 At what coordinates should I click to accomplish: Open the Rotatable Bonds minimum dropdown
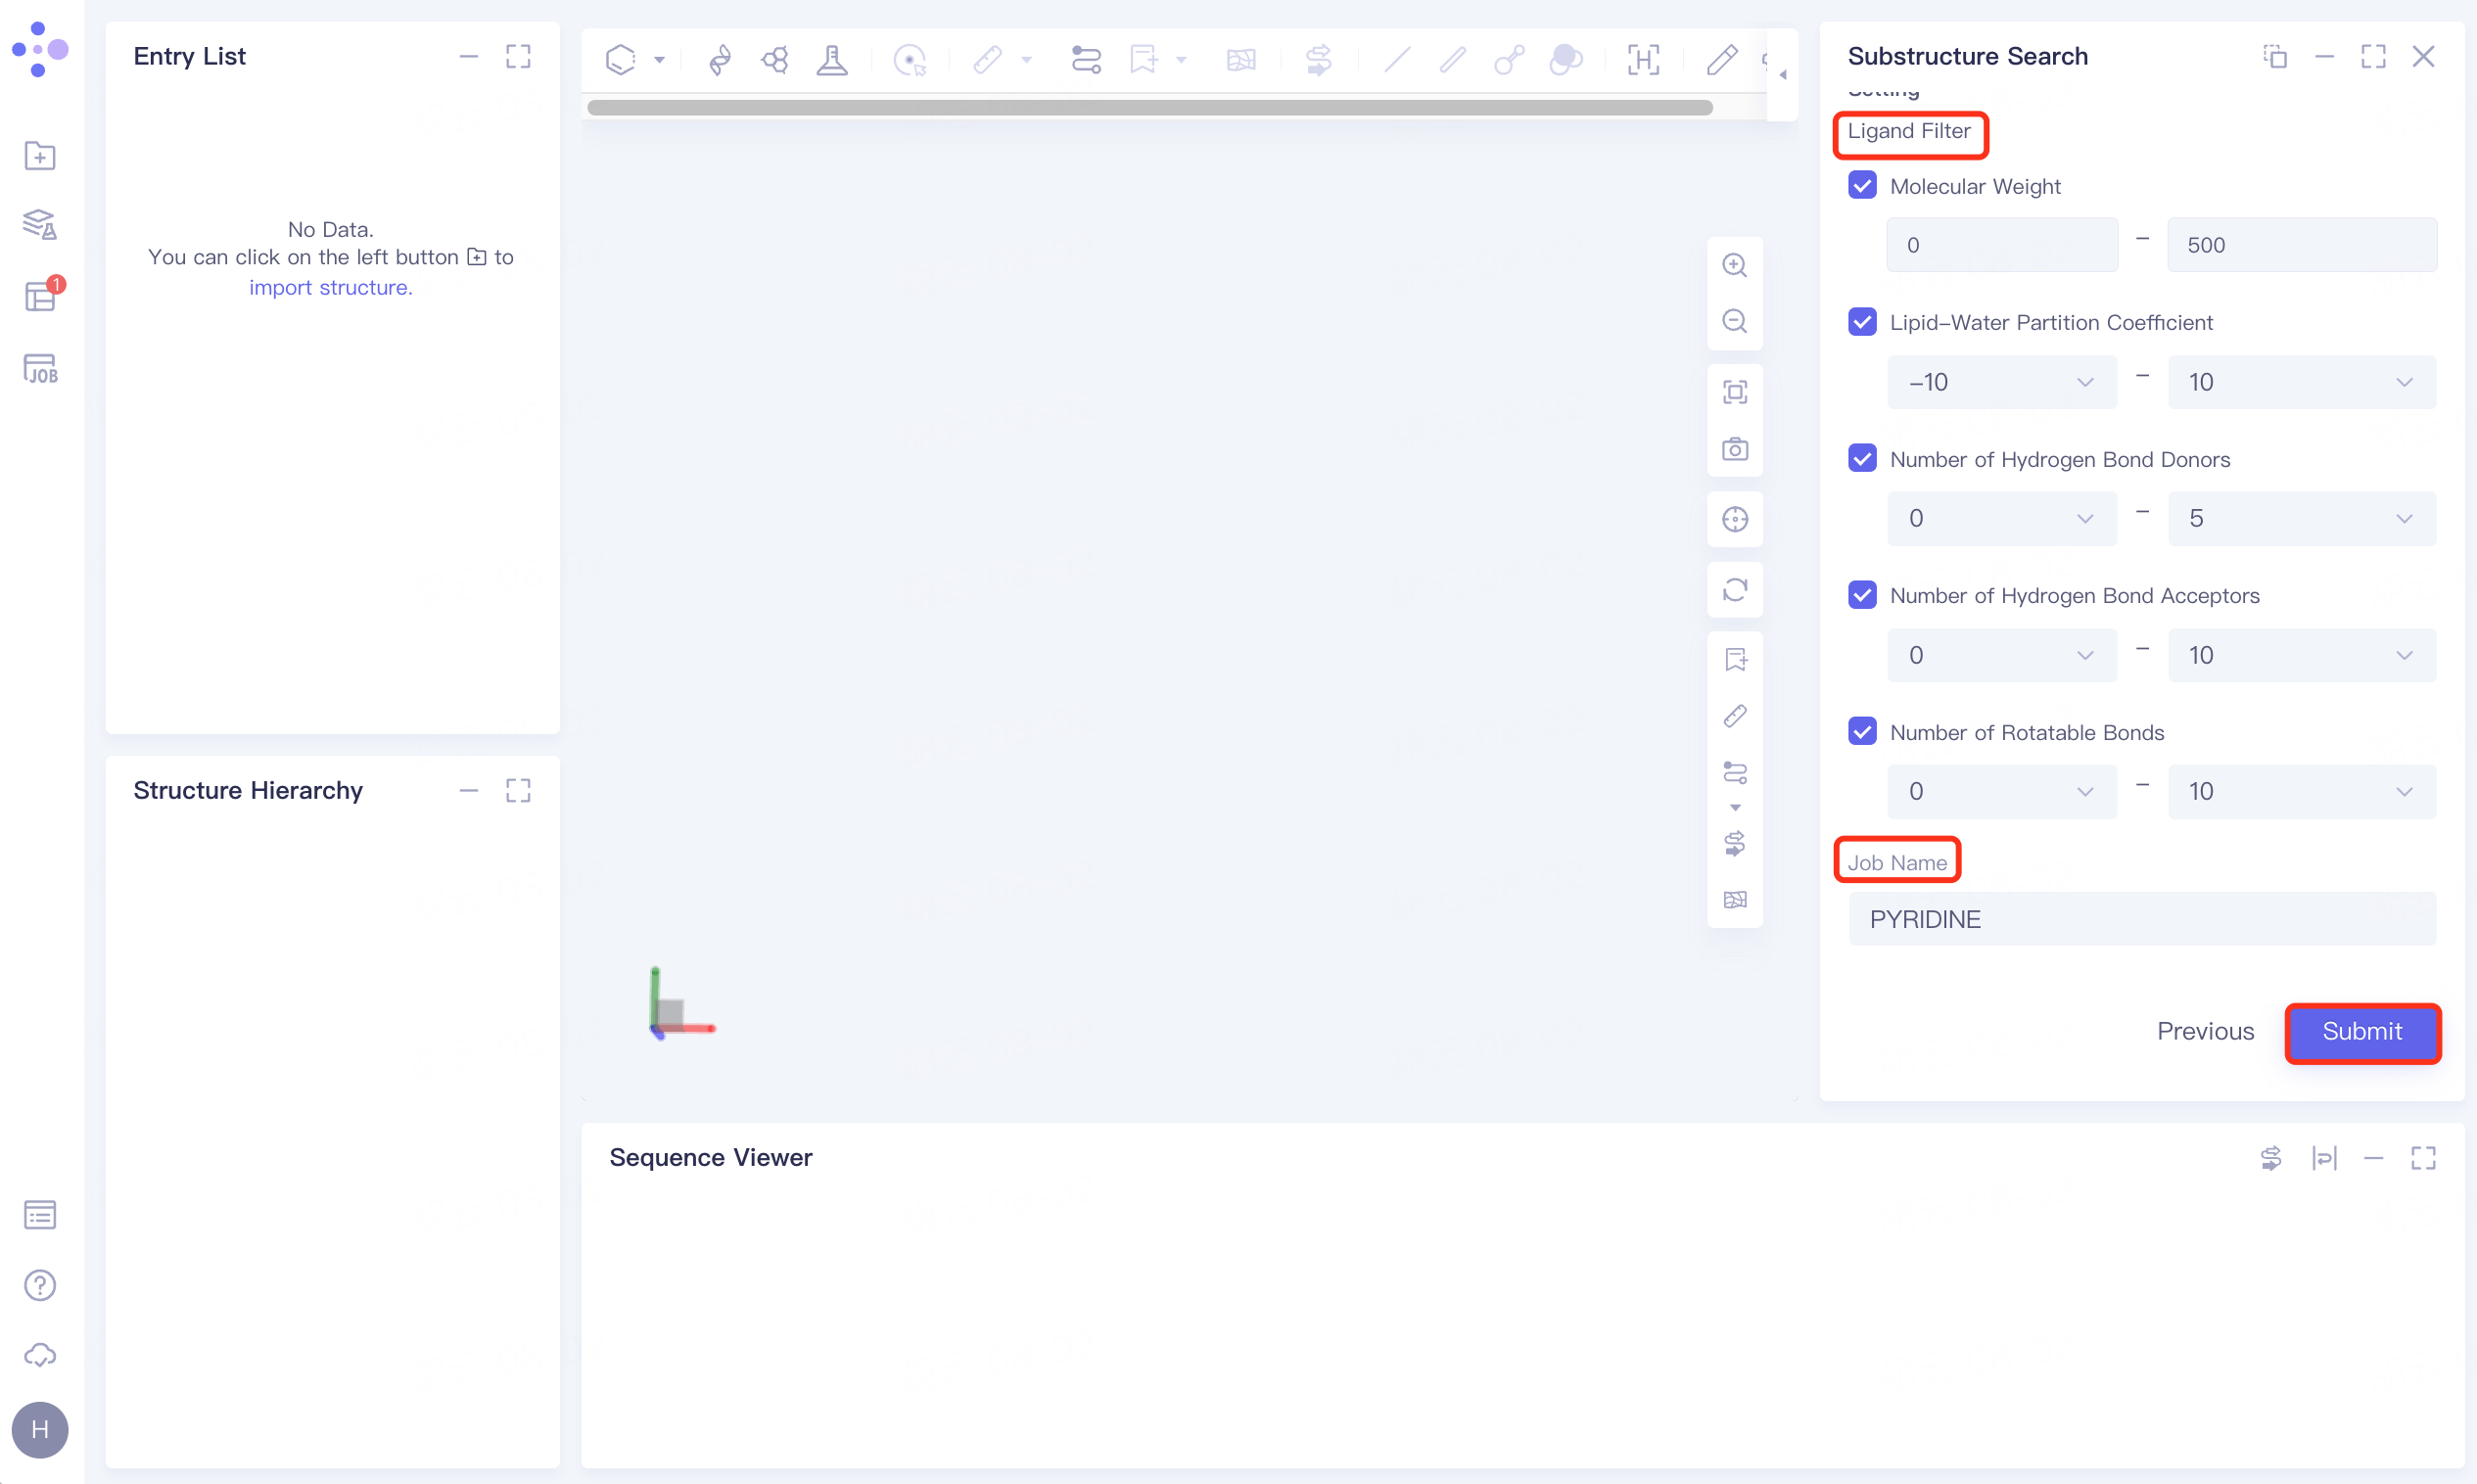(x=2001, y=791)
